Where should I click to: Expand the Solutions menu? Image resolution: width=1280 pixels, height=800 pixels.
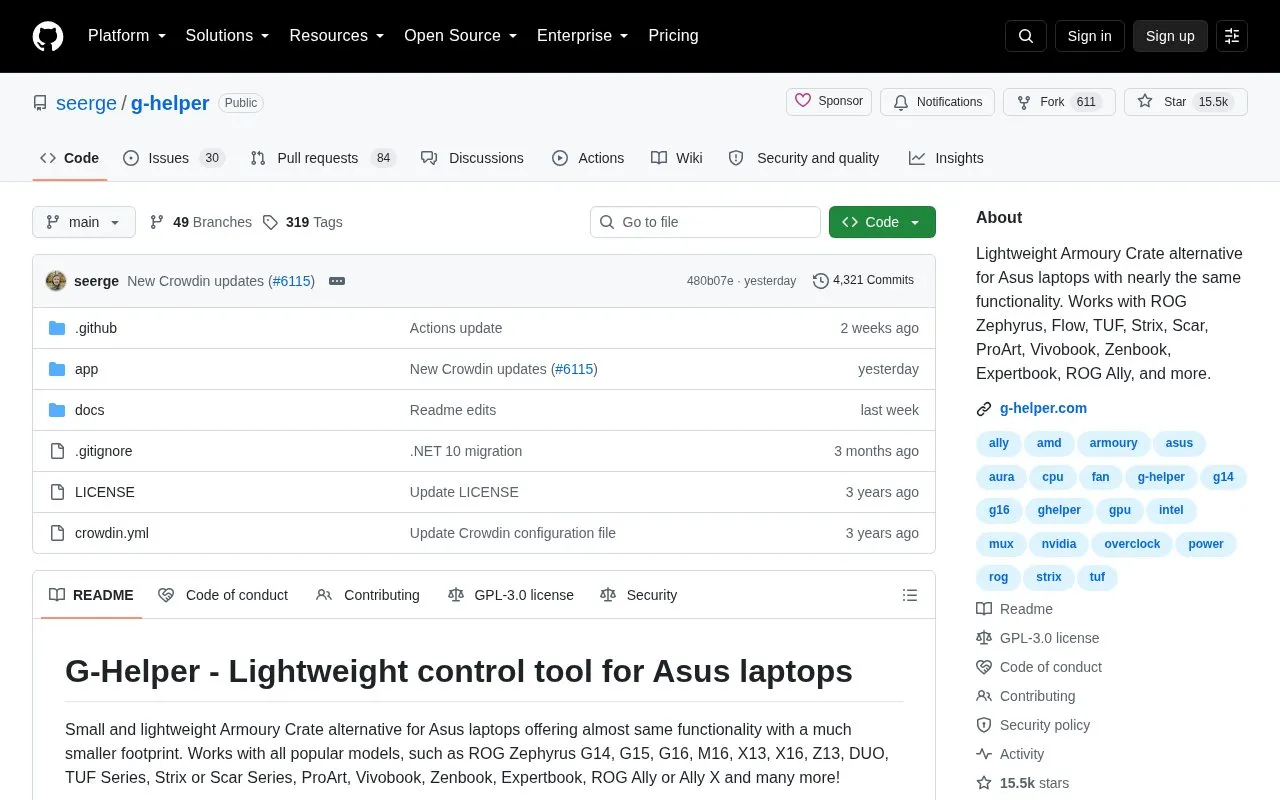228,36
